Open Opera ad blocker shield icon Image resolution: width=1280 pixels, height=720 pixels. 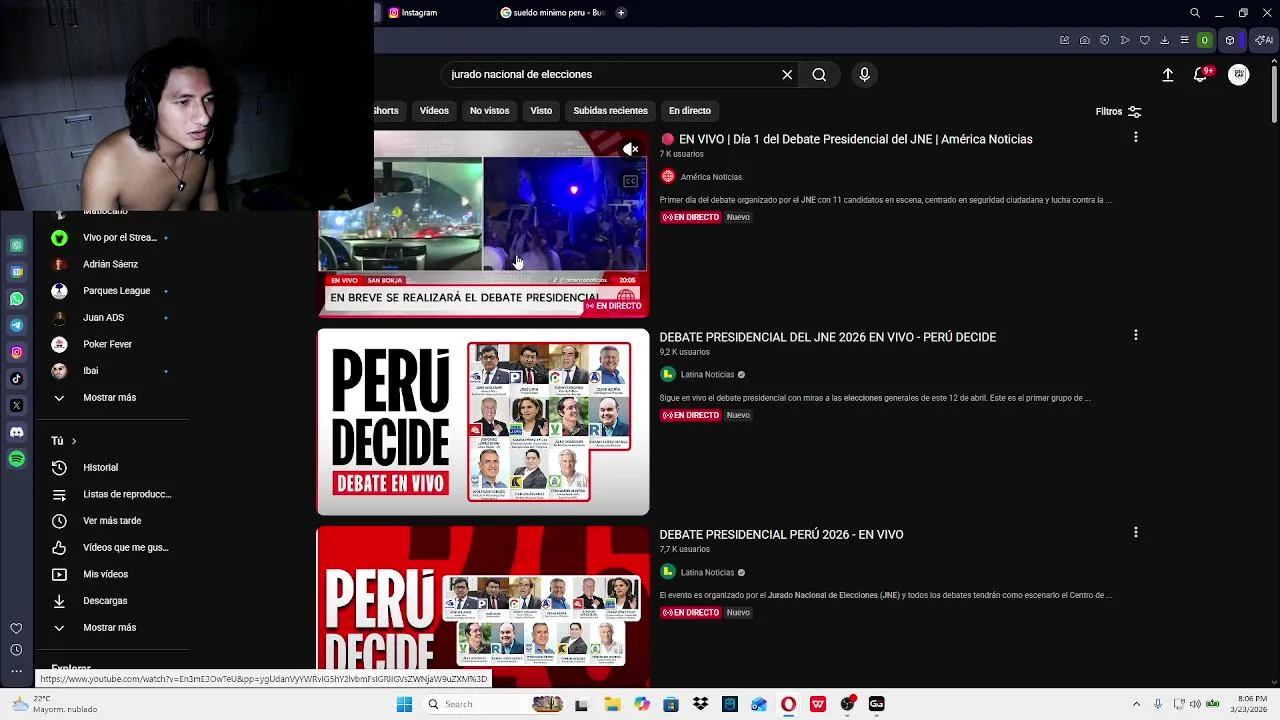(x=1105, y=40)
